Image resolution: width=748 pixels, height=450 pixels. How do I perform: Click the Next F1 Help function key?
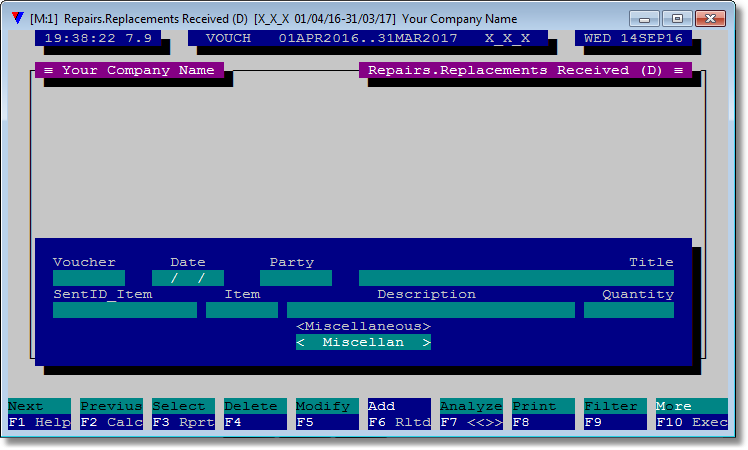tap(39, 414)
